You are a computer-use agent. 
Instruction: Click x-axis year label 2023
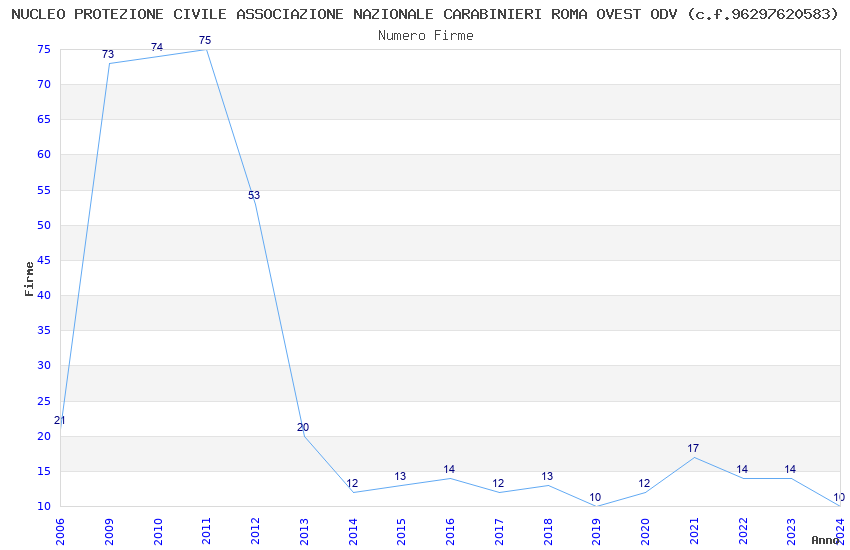coord(791,531)
